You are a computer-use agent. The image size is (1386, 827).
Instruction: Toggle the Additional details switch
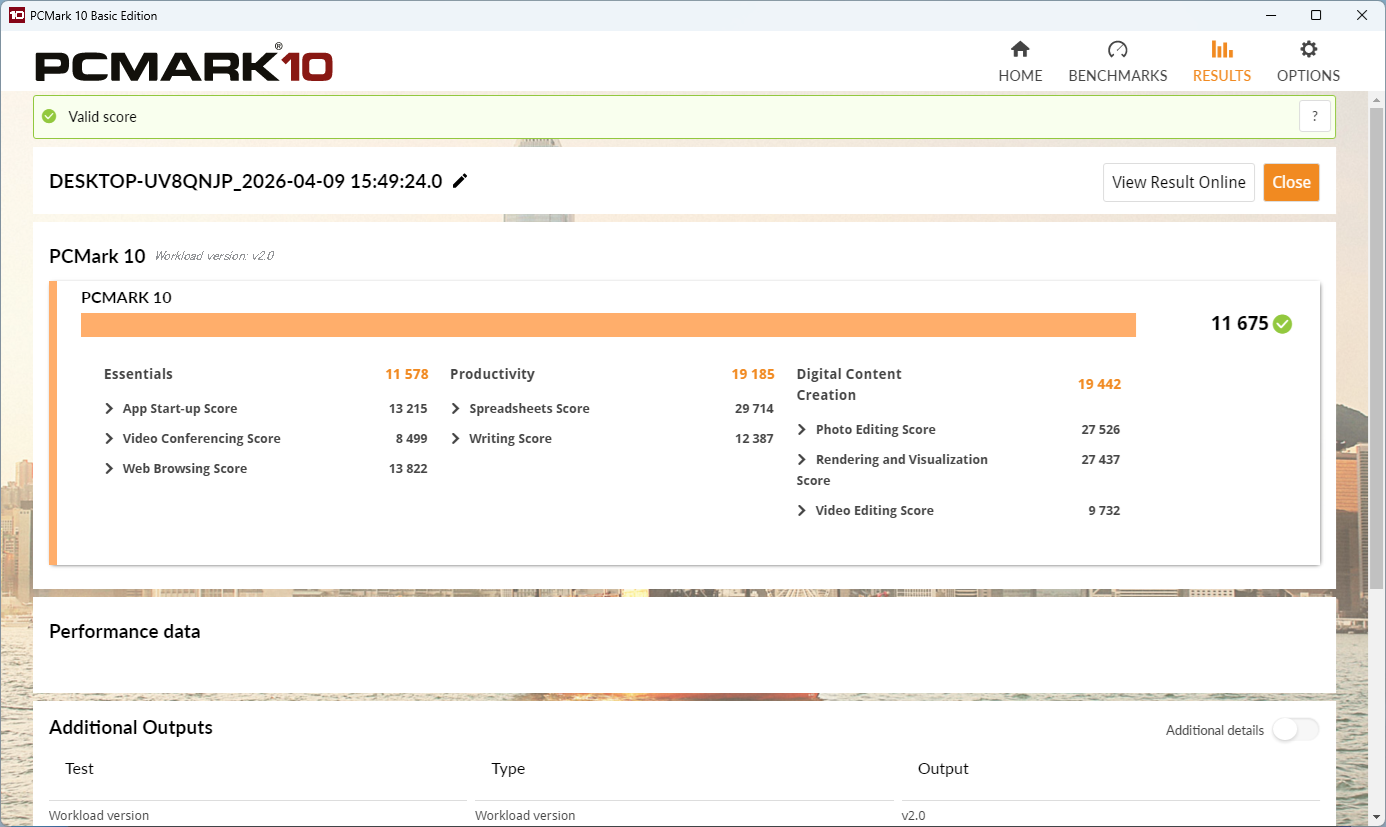(x=1295, y=730)
